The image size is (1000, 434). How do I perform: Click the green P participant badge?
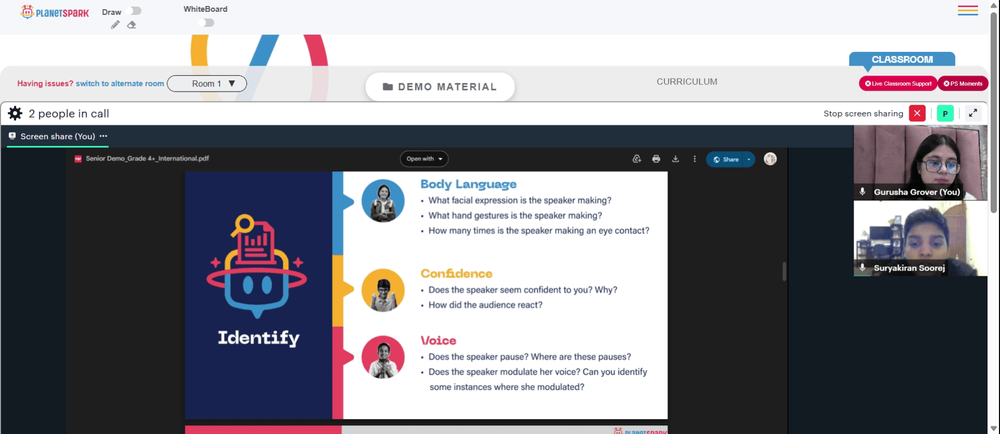[x=945, y=113]
